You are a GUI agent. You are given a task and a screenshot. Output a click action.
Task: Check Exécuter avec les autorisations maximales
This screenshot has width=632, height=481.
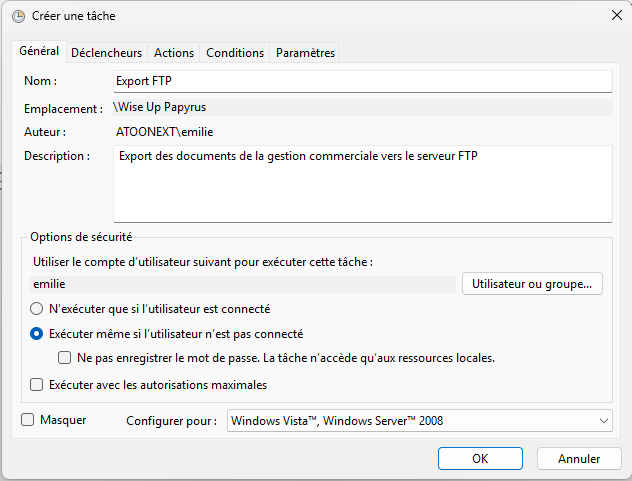coord(37,384)
